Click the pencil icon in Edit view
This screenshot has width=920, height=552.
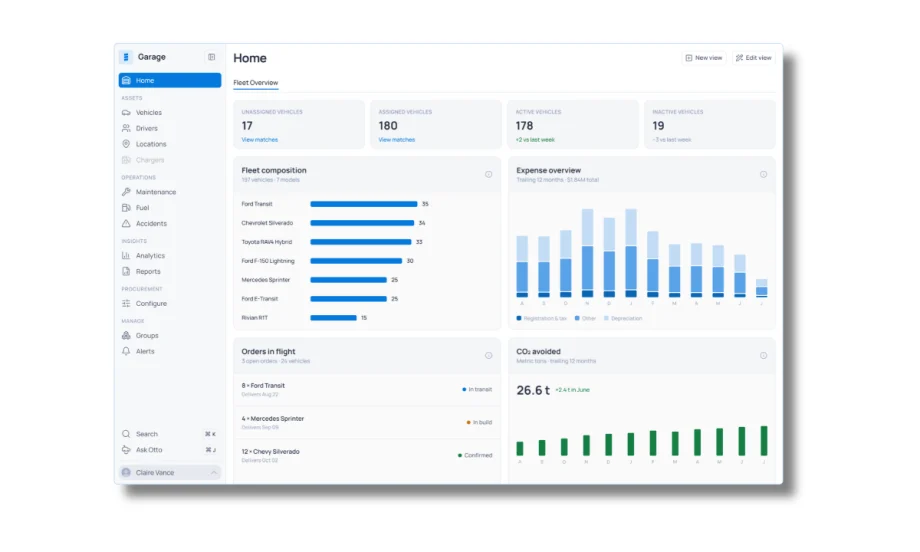(739, 58)
